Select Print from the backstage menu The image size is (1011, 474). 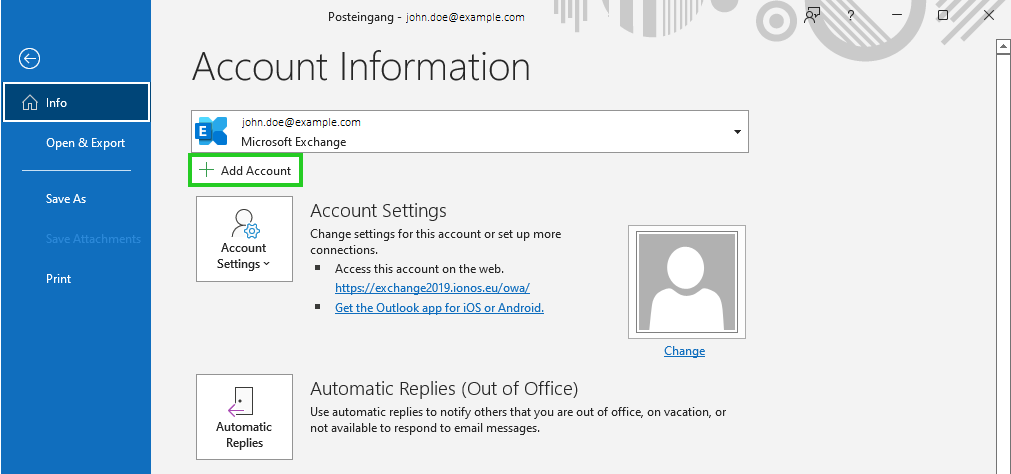click(x=59, y=279)
